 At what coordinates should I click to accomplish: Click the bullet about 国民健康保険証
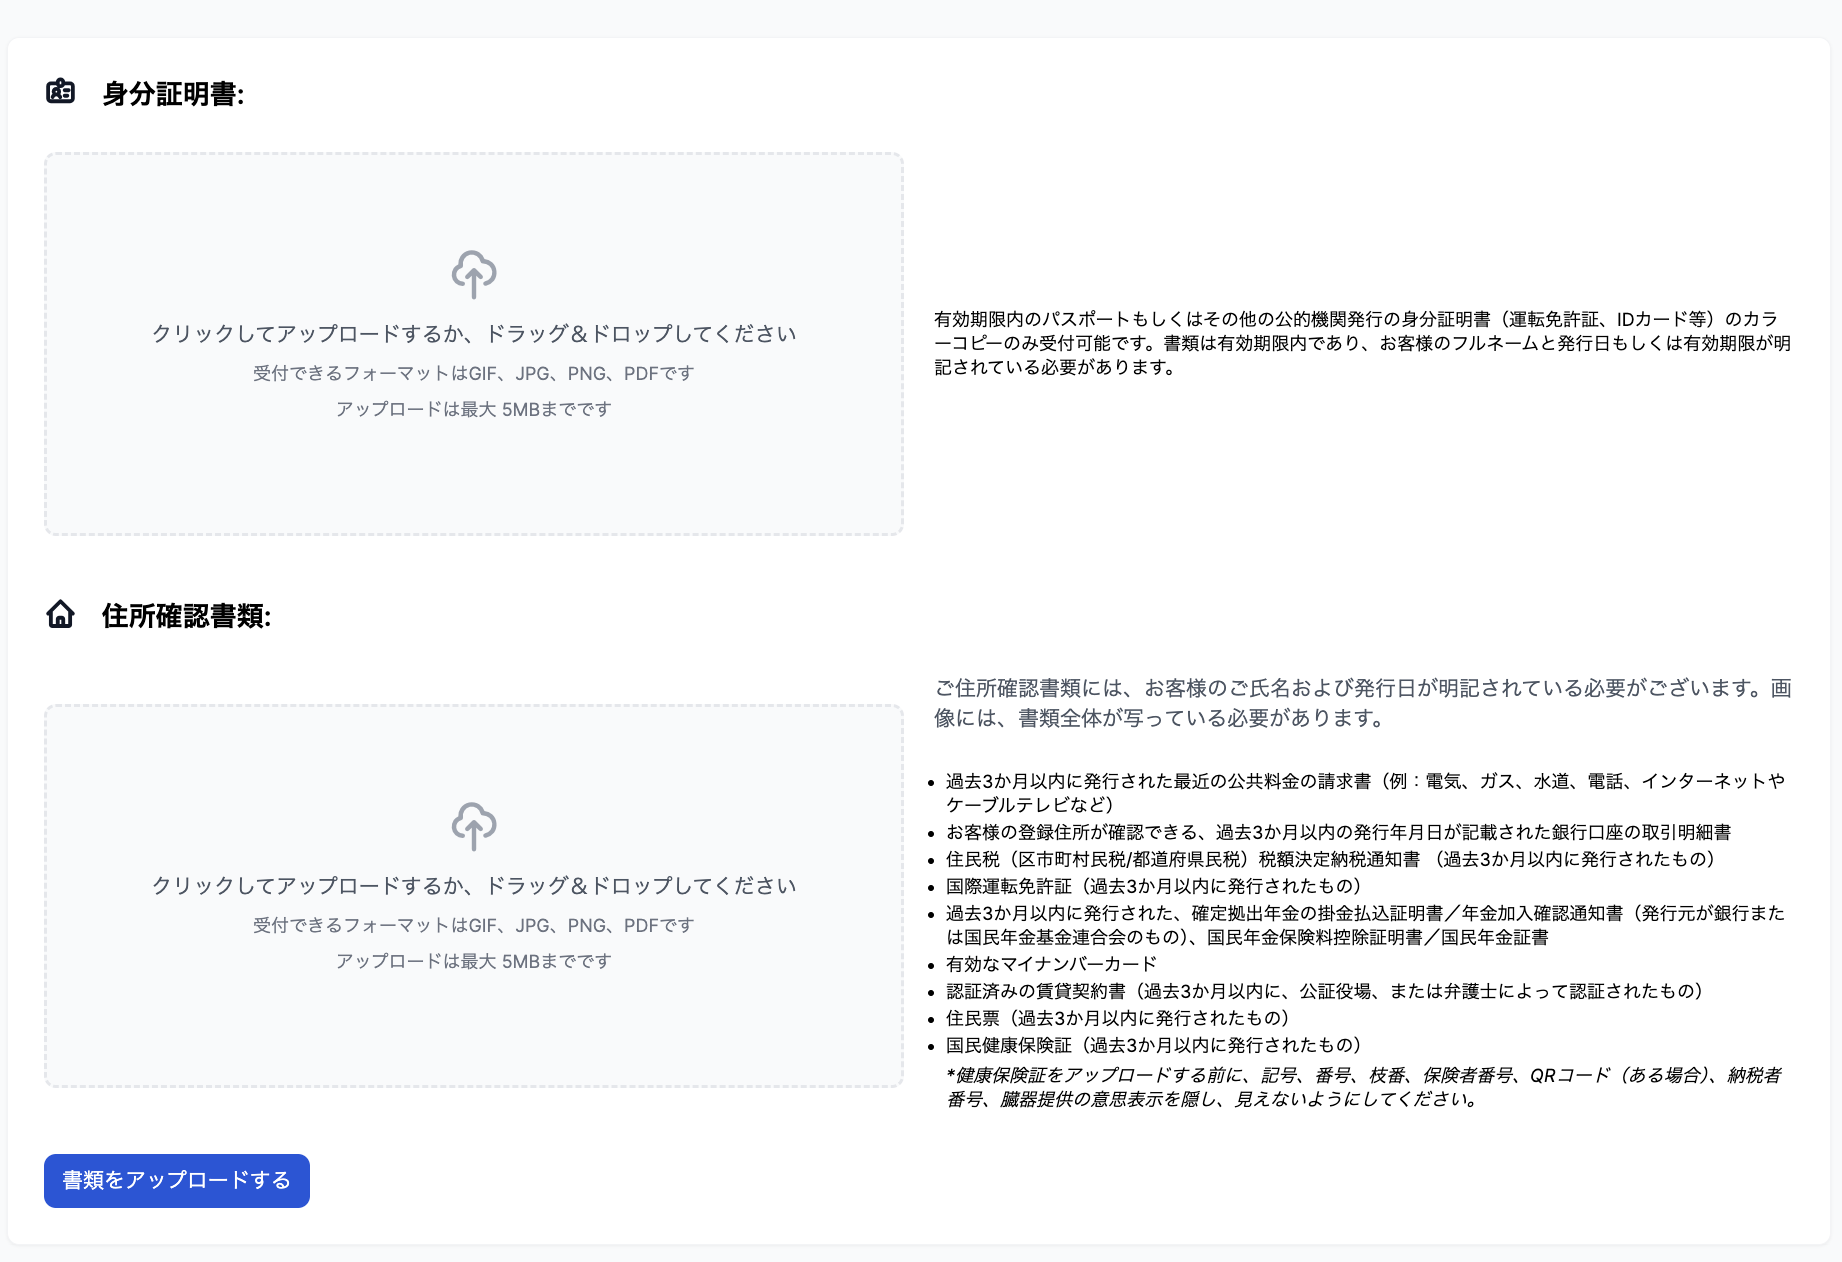(x=1153, y=1046)
